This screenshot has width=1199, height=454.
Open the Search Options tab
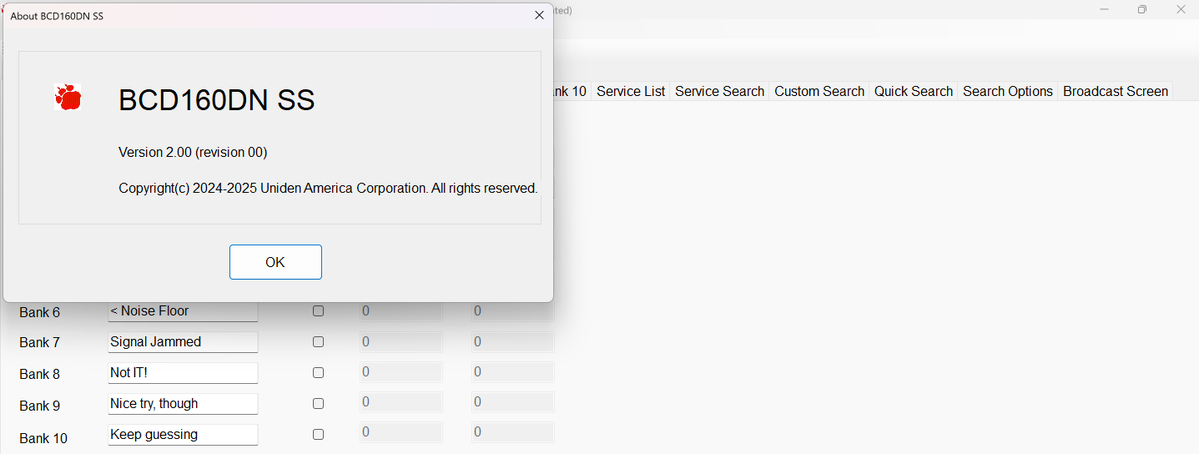click(x=1008, y=91)
